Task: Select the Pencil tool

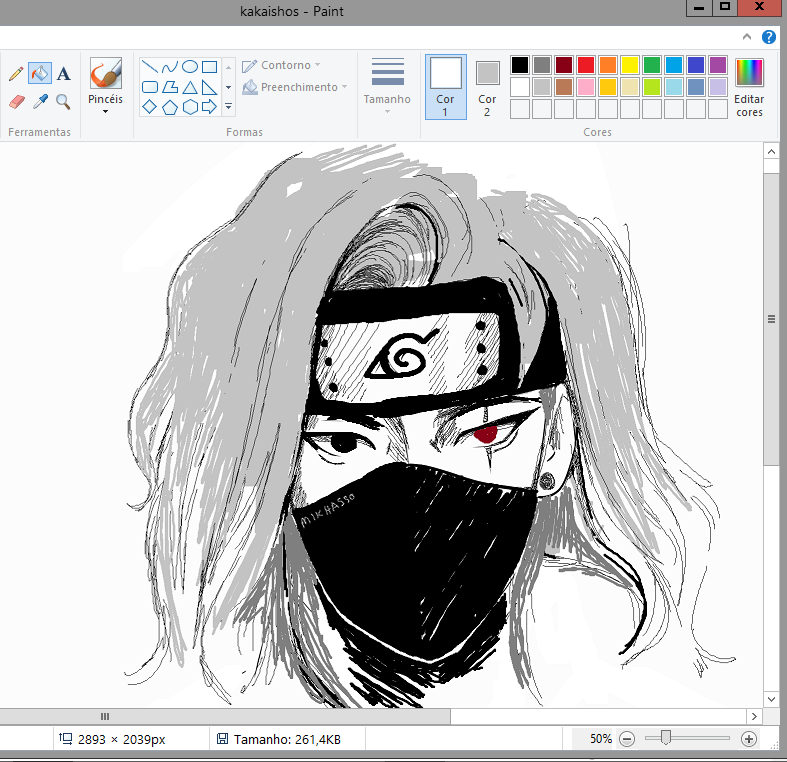Action: (16, 74)
